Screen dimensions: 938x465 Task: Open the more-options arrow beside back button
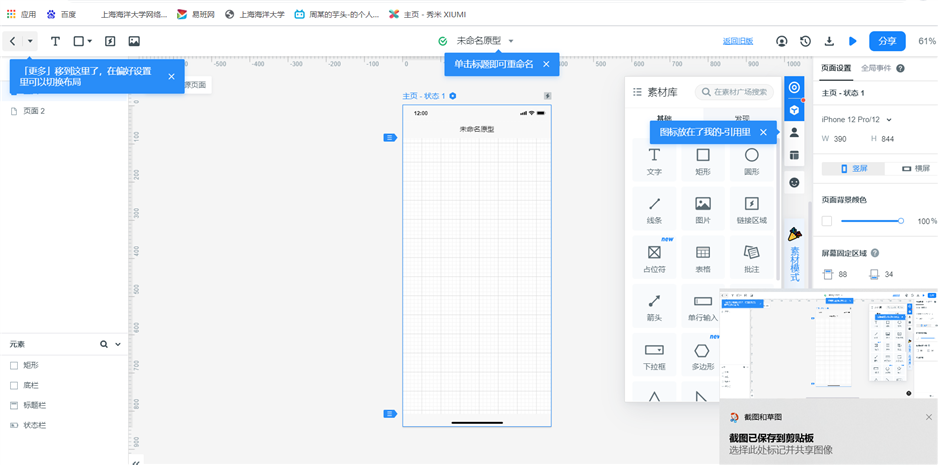point(30,41)
